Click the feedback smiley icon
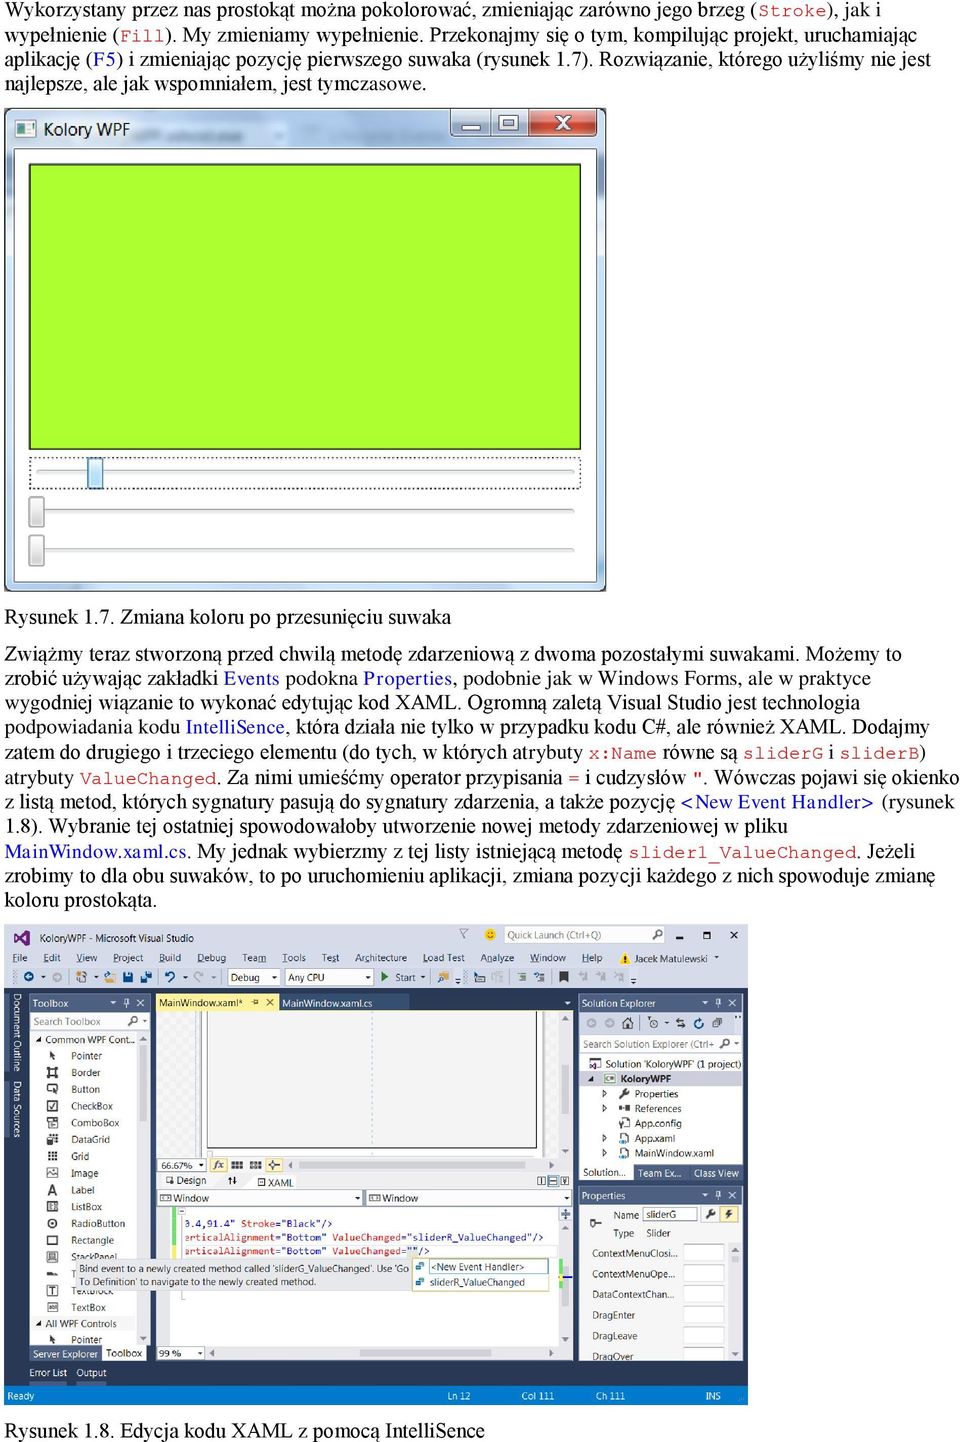960x1442 pixels. (490, 935)
